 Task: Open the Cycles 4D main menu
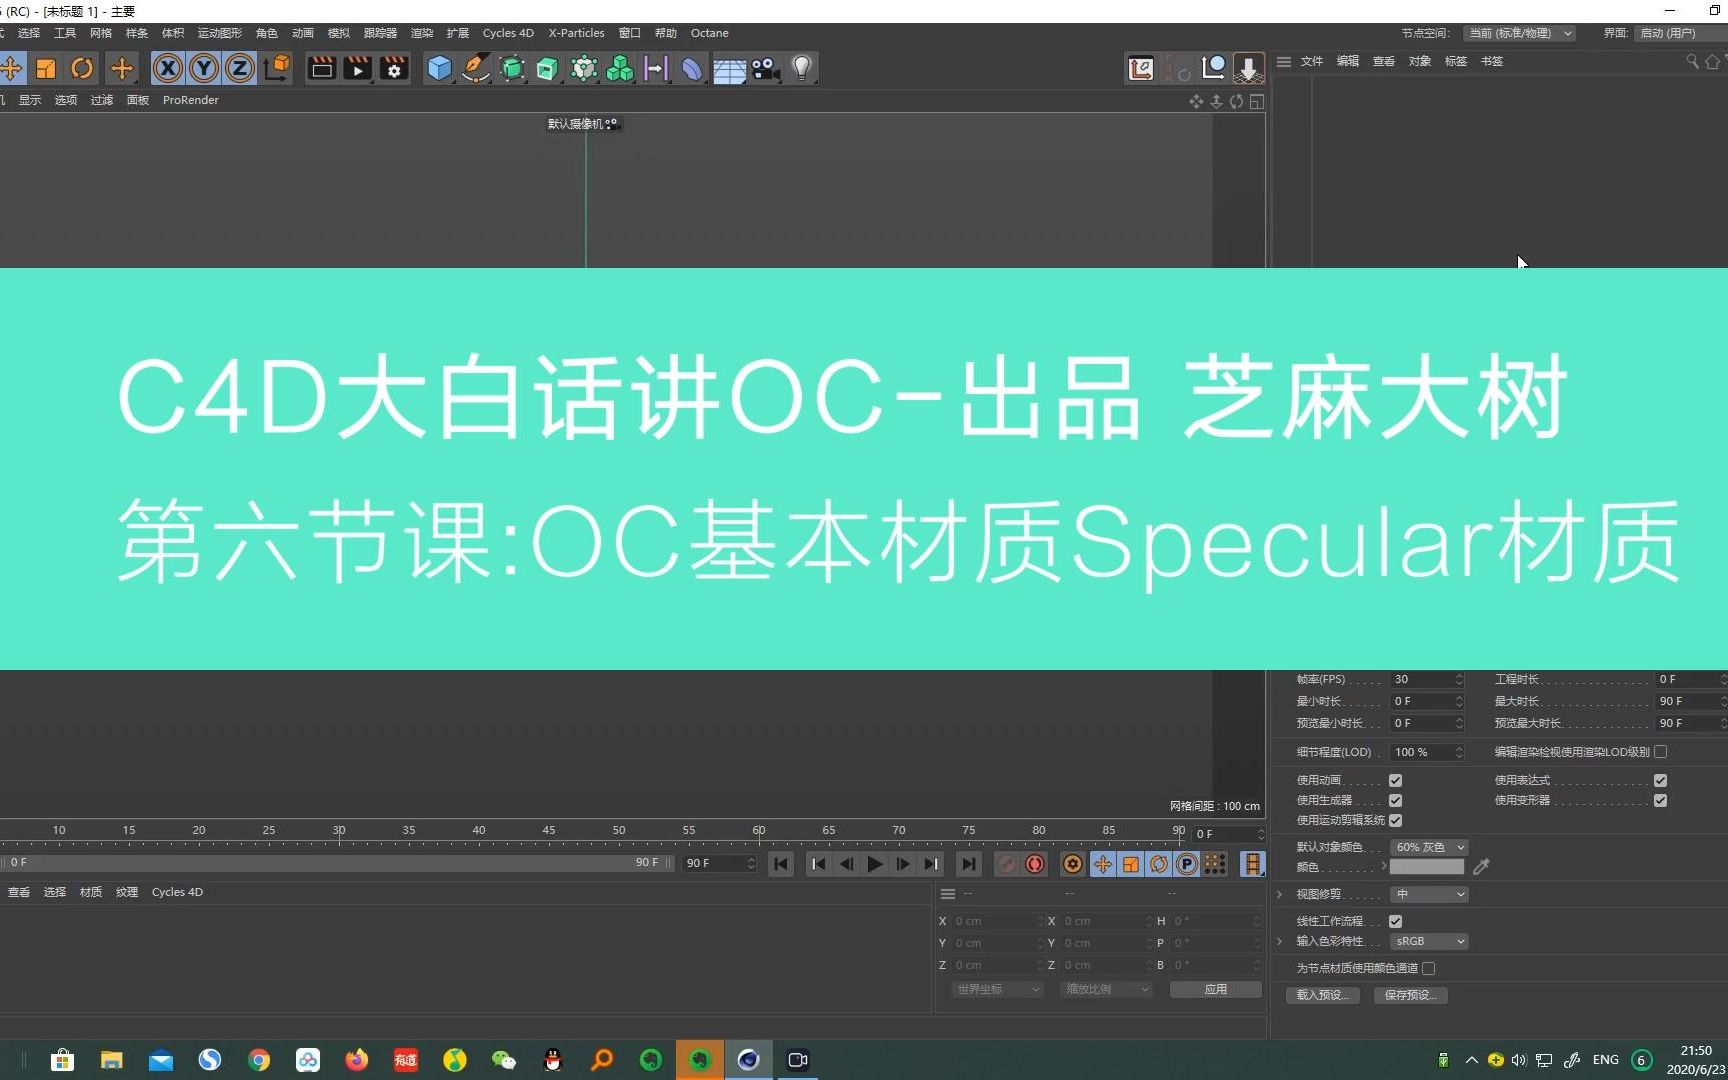coord(508,33)
